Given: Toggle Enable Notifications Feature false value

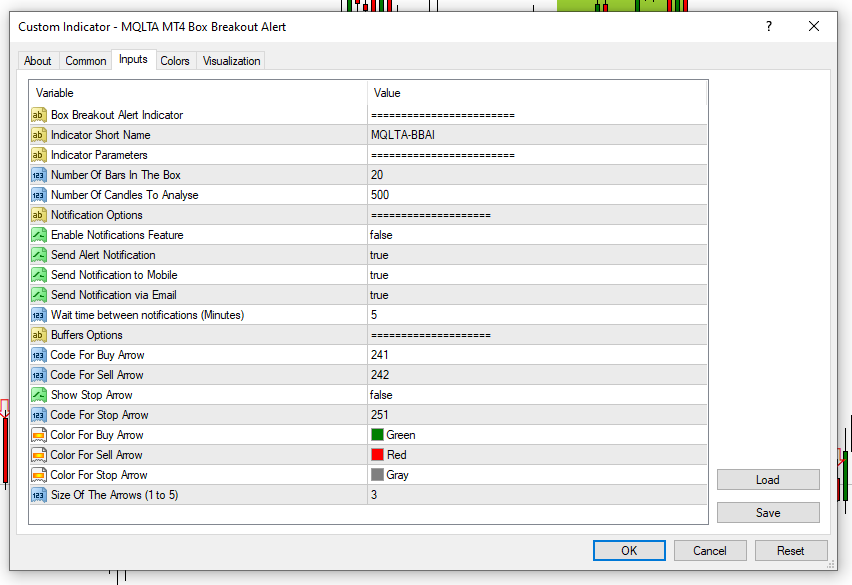Looking at the screenshot, I should [x=381, y=235].
